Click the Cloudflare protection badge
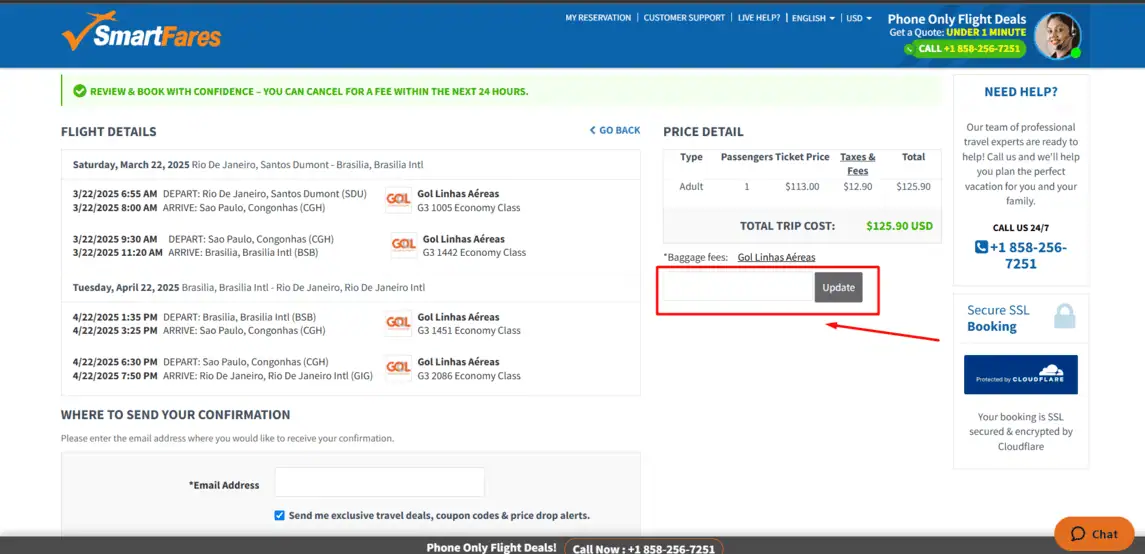 click(x=1020, y=374)
